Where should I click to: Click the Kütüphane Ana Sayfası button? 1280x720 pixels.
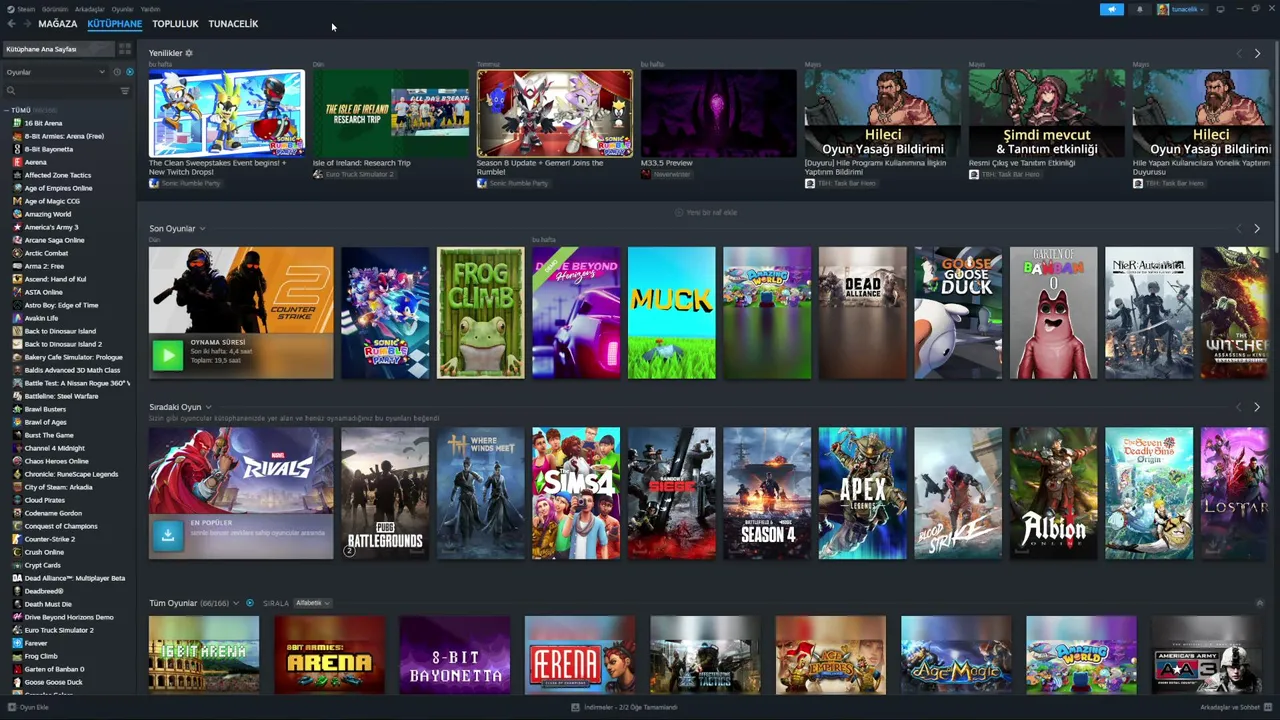pyautogui.click(x=59, y=49)
